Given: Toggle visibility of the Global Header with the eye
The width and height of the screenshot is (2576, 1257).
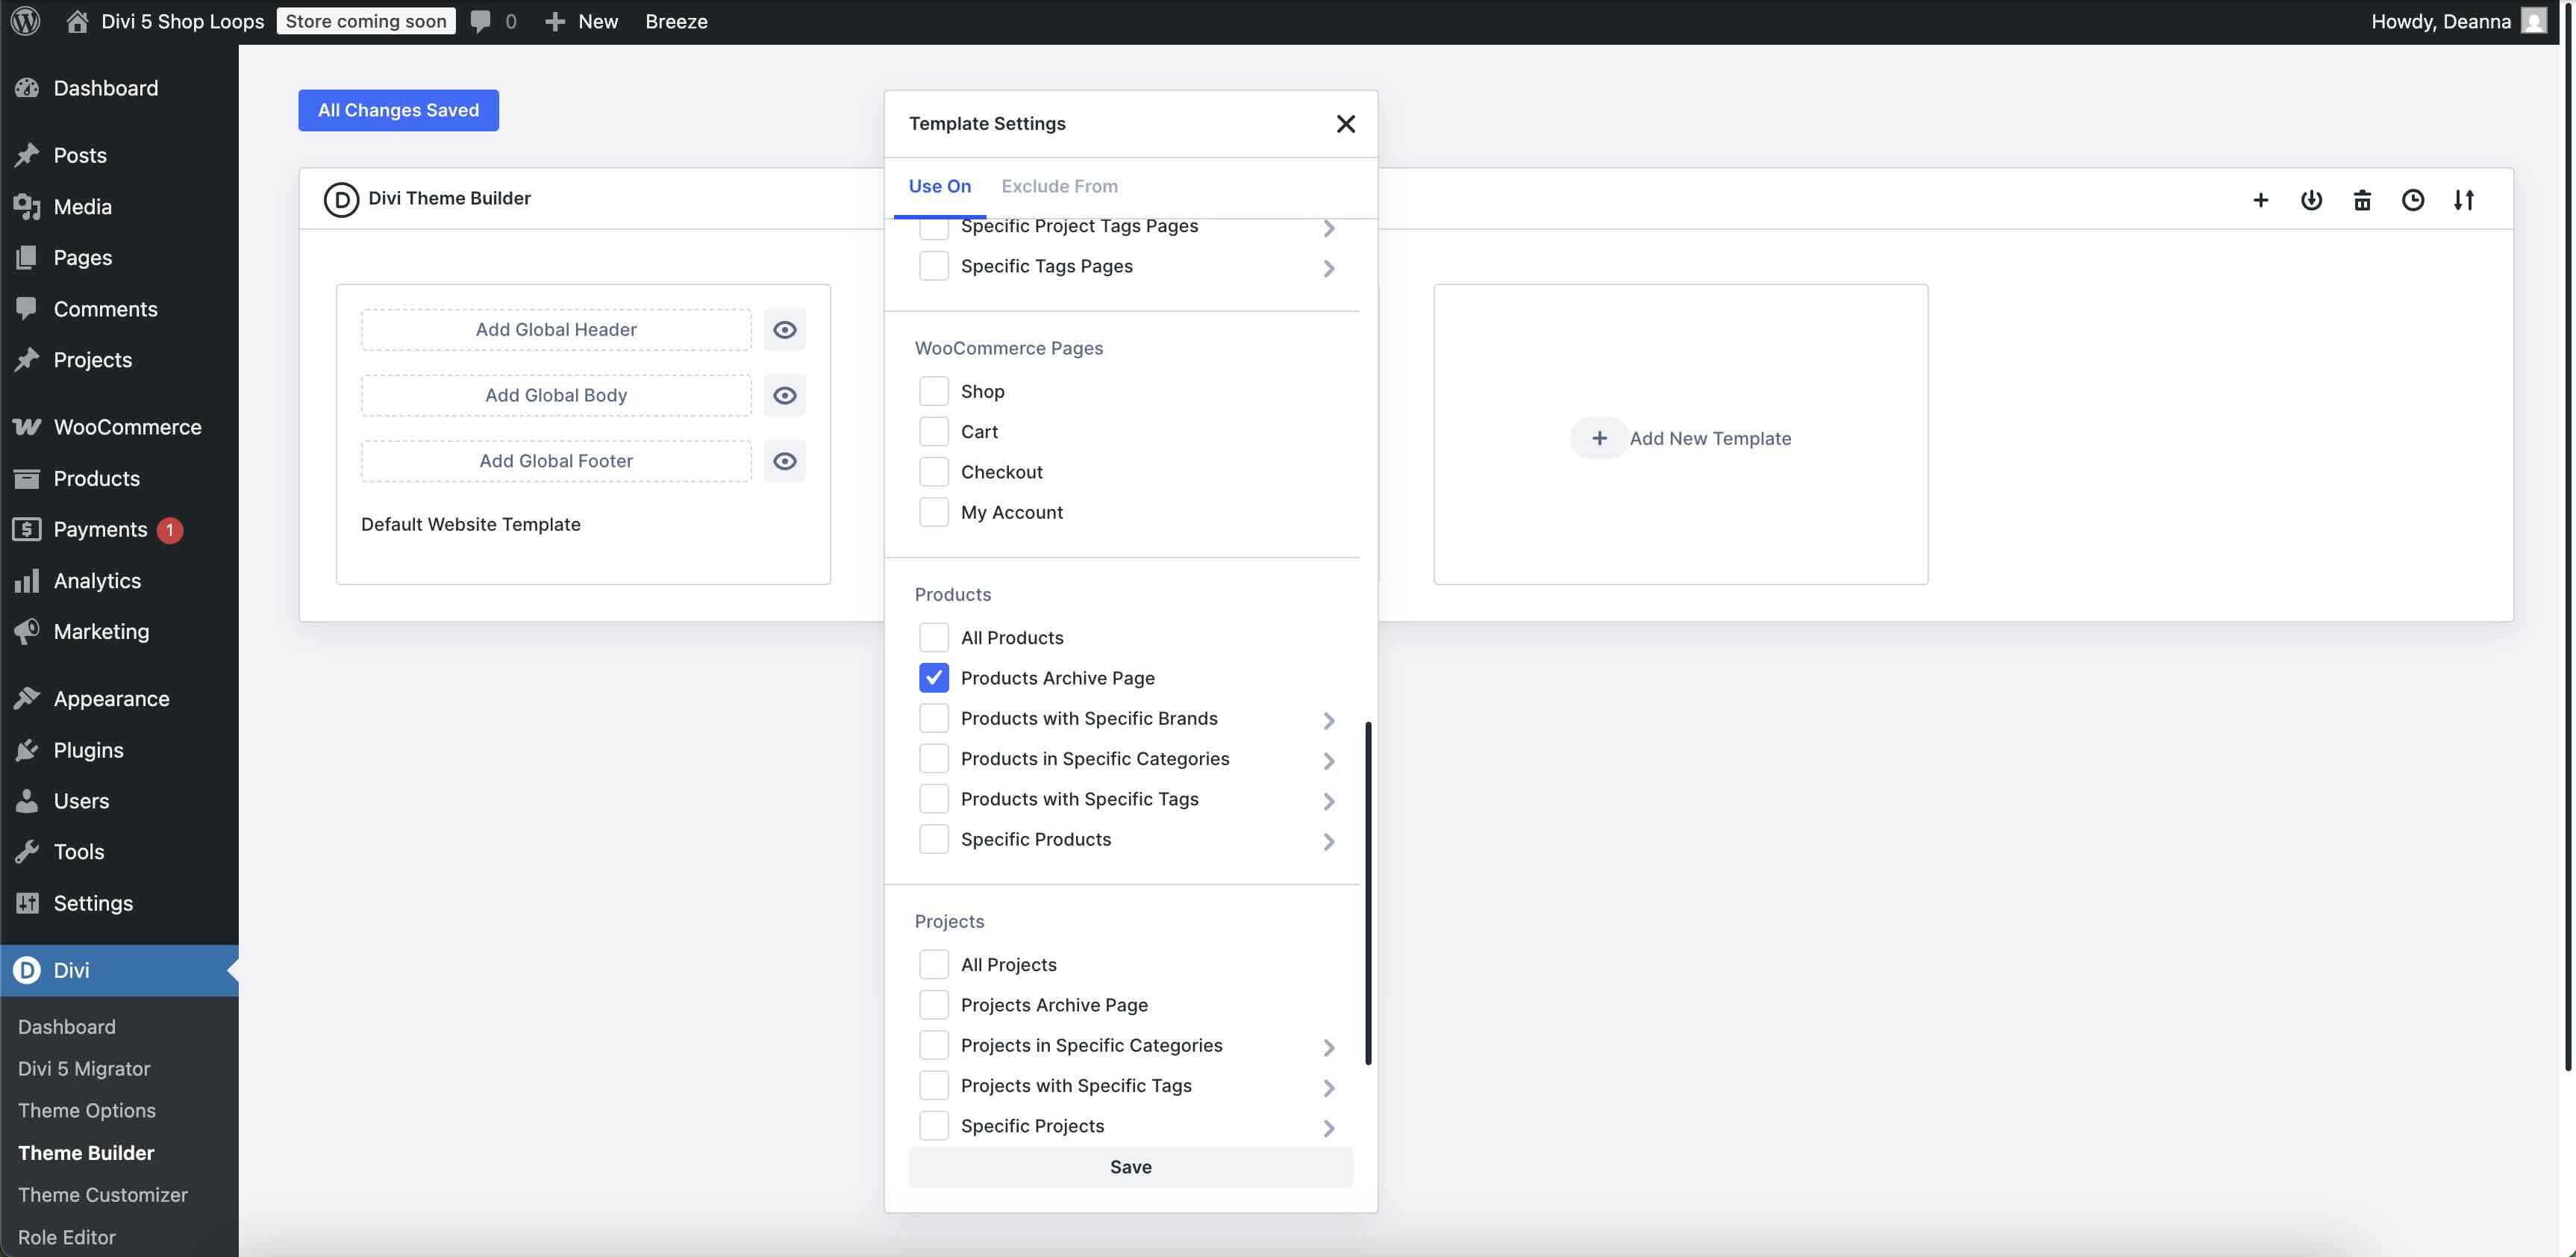Looking at the screenshot, I should click(785, 329).
